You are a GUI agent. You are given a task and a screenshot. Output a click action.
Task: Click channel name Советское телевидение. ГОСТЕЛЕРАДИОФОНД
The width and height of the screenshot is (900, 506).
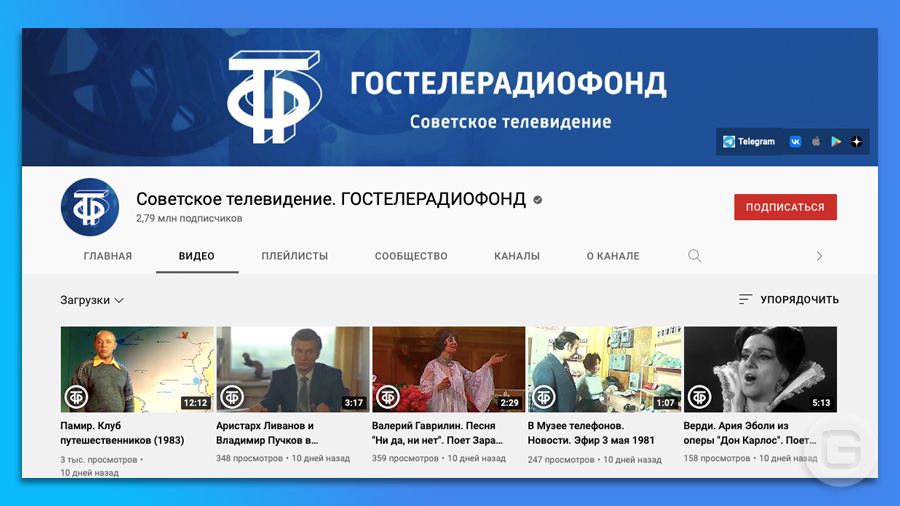pyautogui.click(x=331, y=199)
